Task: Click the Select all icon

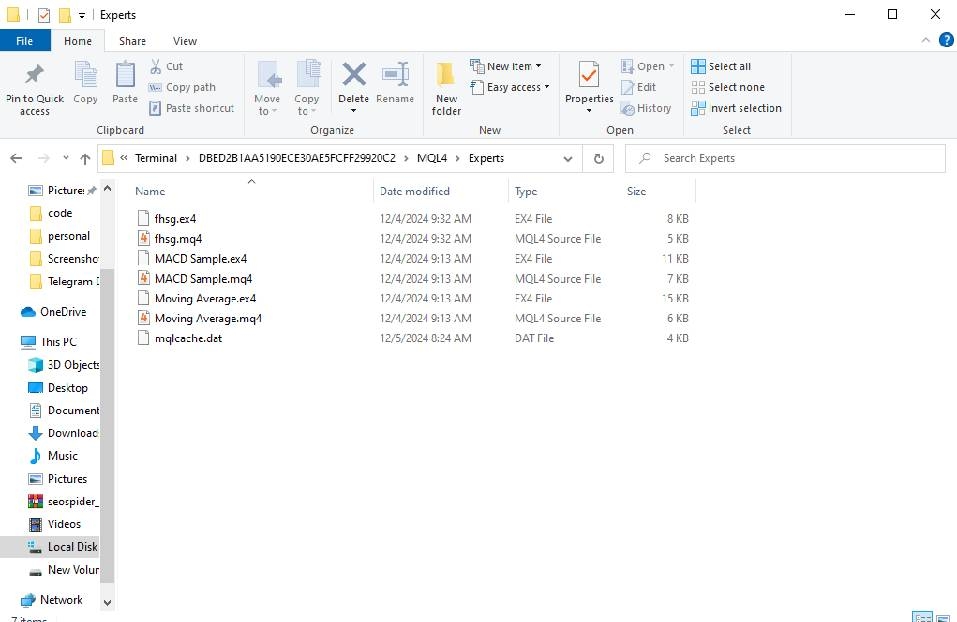Action: (x=698, y=66)
